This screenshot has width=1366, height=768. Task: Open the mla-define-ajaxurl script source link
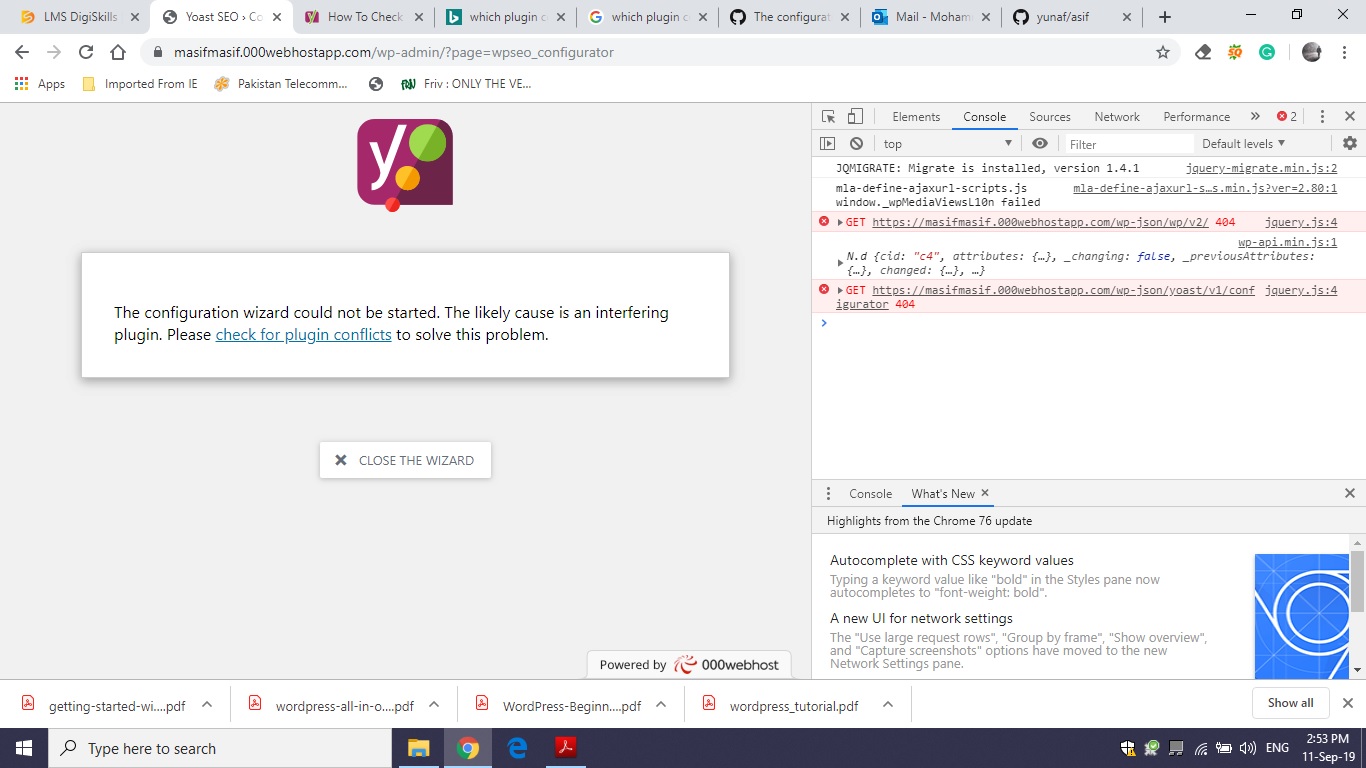[x=1205, y=188]
